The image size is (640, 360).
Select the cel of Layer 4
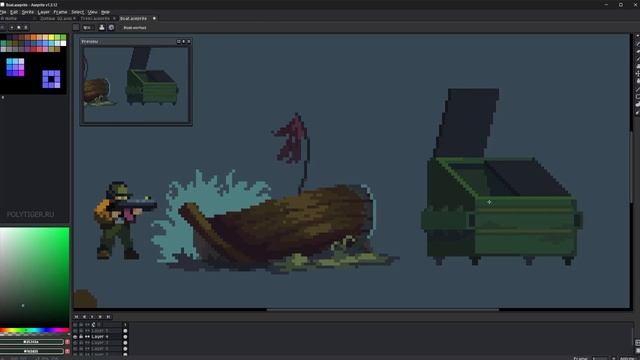point(125,337)
